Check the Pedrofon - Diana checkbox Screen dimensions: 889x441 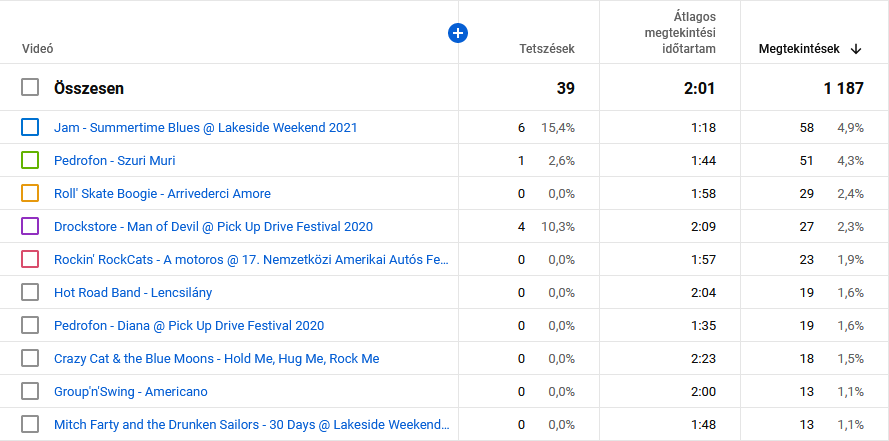click(30, 325)
